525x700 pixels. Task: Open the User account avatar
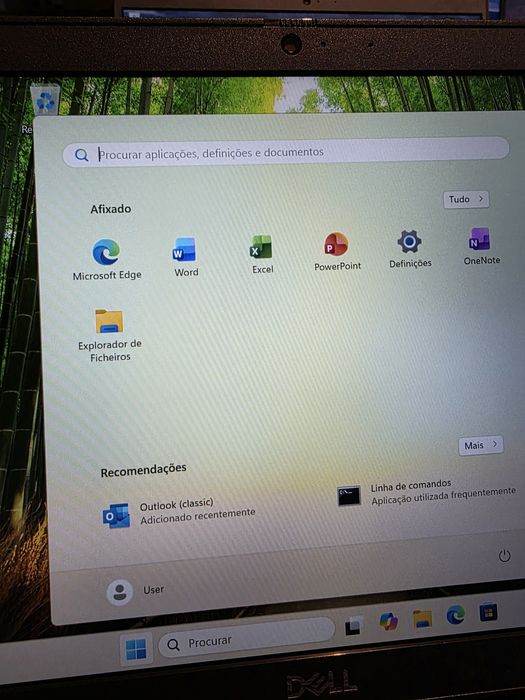tap(120, 592)
